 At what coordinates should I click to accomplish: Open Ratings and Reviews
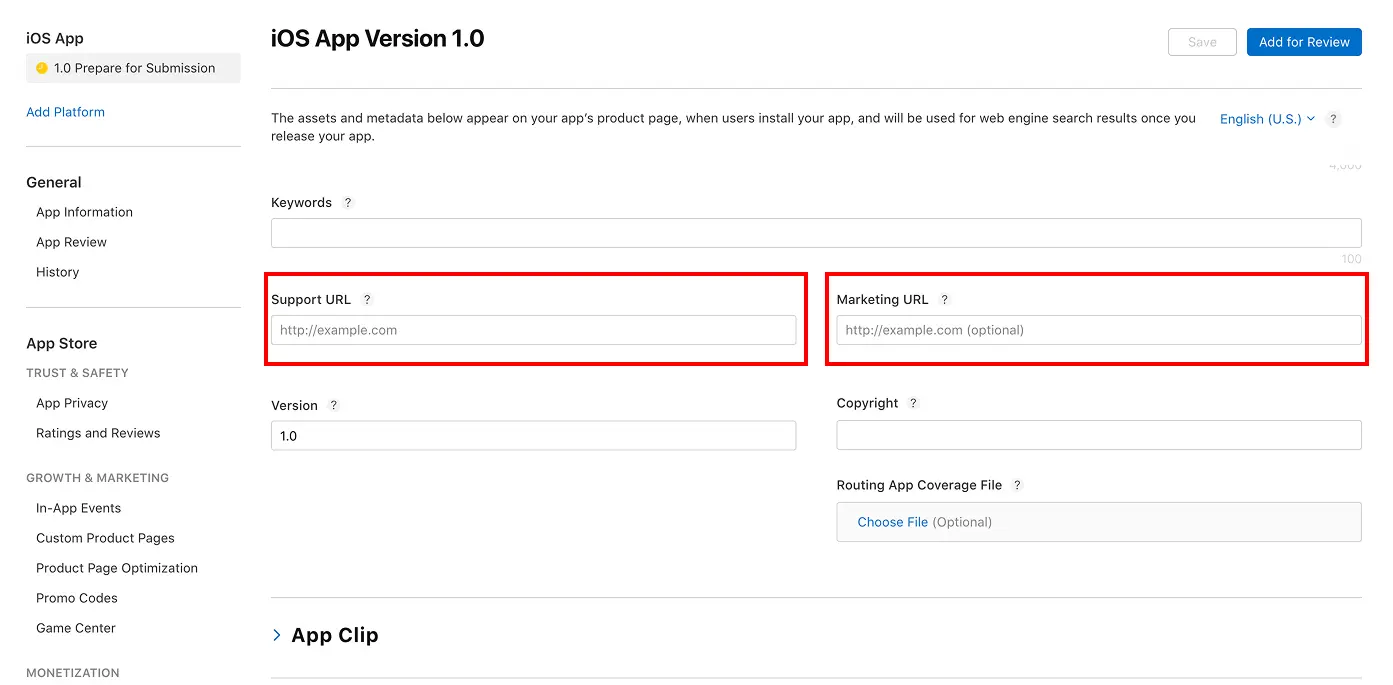point(98,433)
